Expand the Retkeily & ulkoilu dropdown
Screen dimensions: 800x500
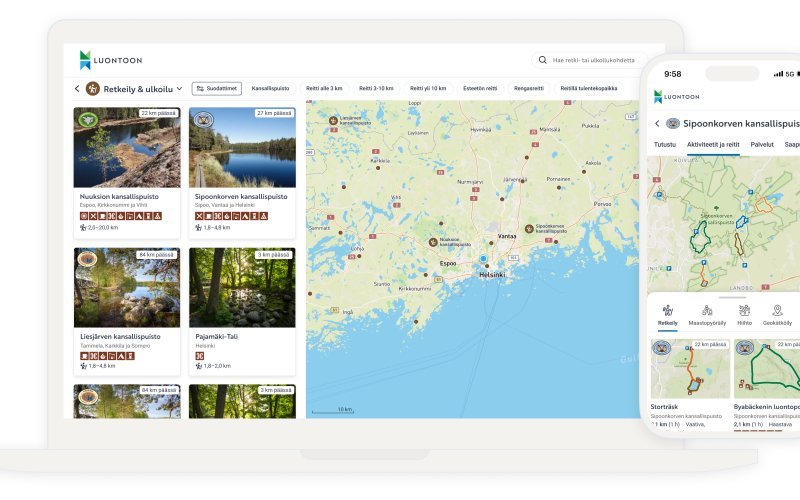tap(179, 89)
